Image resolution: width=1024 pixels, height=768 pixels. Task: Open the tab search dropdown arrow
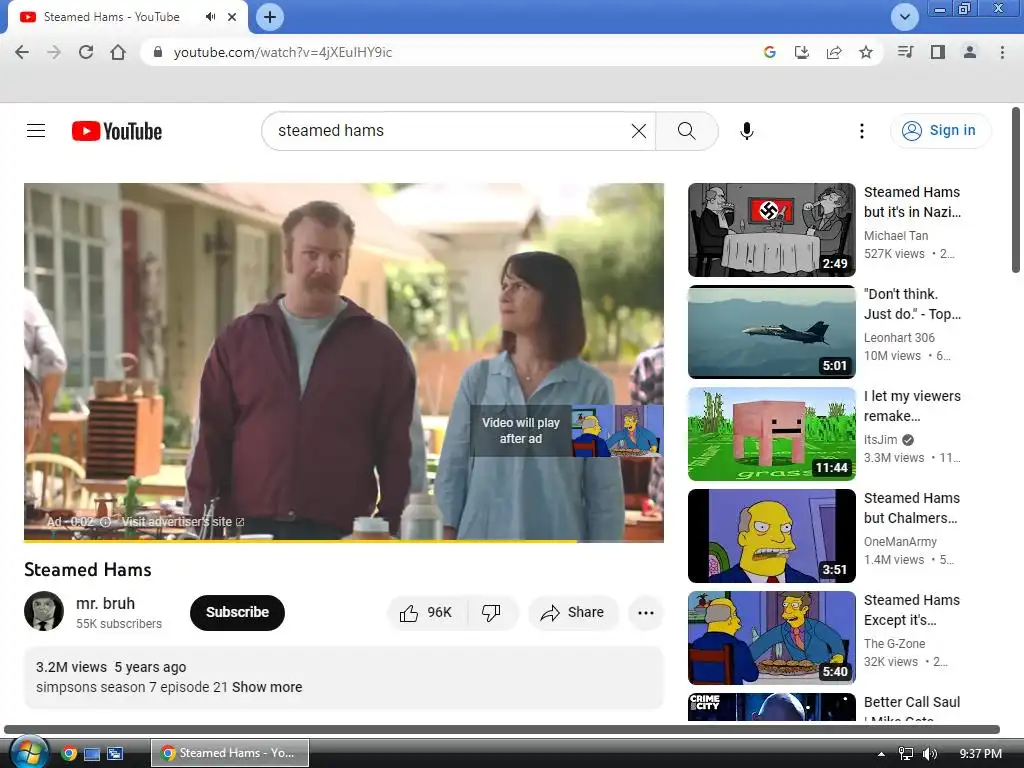point(904,17)
